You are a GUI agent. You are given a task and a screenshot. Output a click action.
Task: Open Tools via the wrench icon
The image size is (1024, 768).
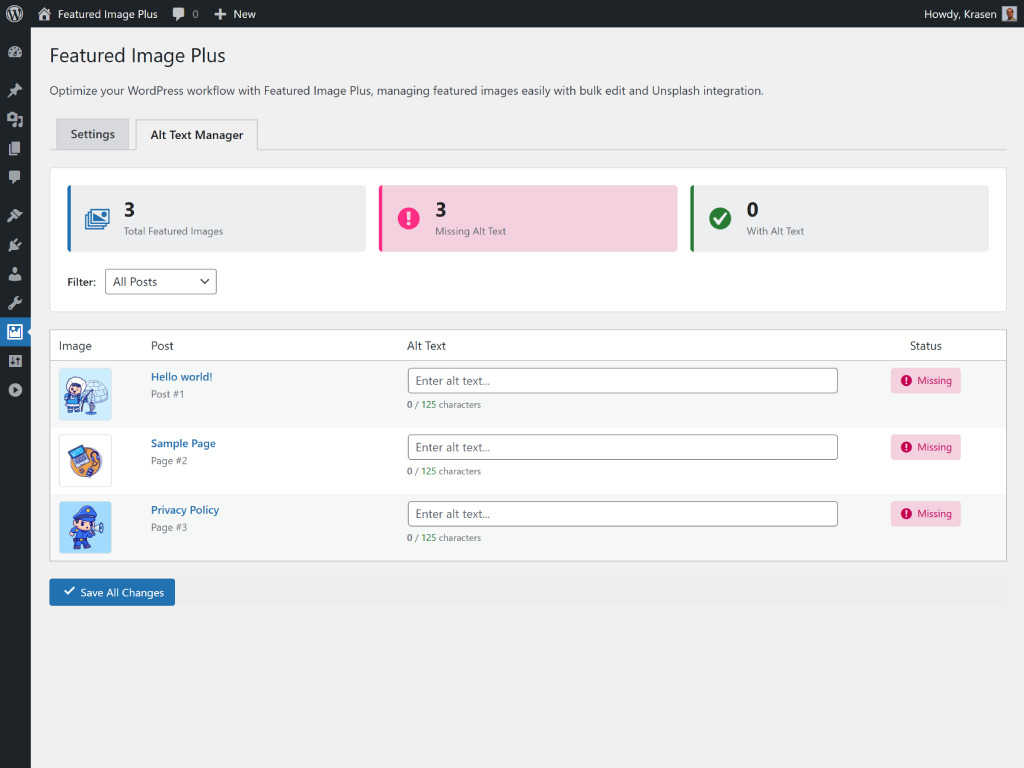click(x=15, y=303)
